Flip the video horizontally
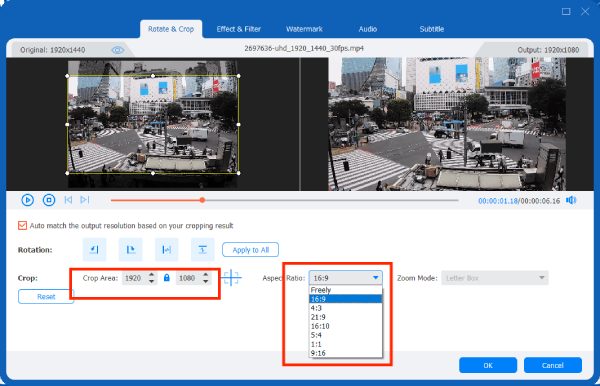This screenshot has width=600, height=386. point(166,249)
